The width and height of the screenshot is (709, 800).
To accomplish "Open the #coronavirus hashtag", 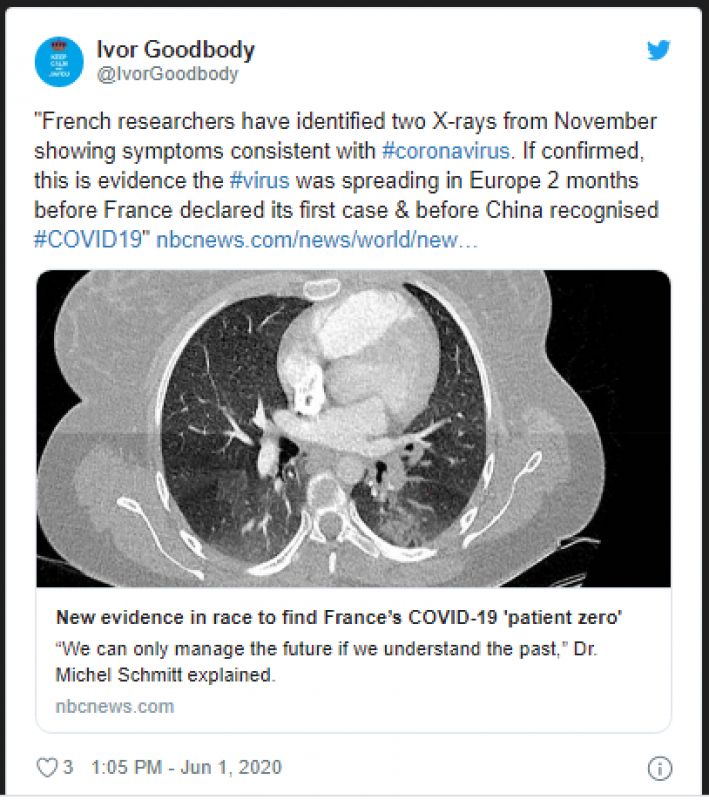I will 446,152.
